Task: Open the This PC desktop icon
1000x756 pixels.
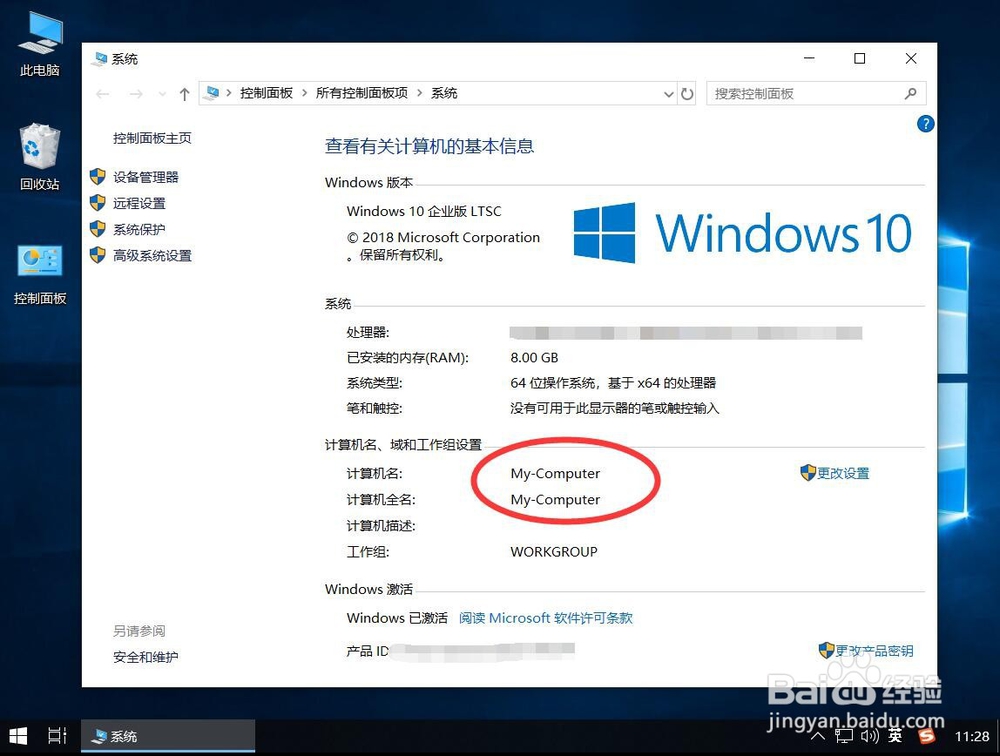Action: (40, 45)
